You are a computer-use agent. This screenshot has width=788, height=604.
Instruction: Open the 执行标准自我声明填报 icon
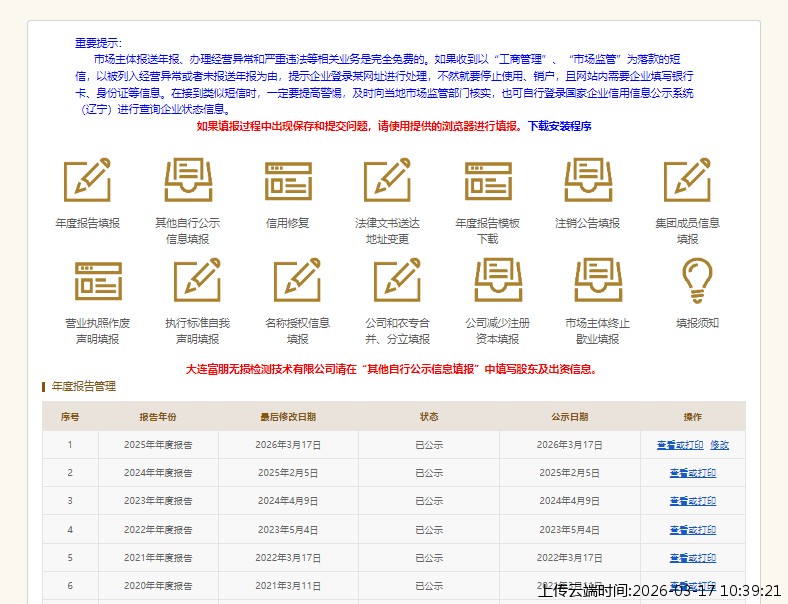click(197, 281)
